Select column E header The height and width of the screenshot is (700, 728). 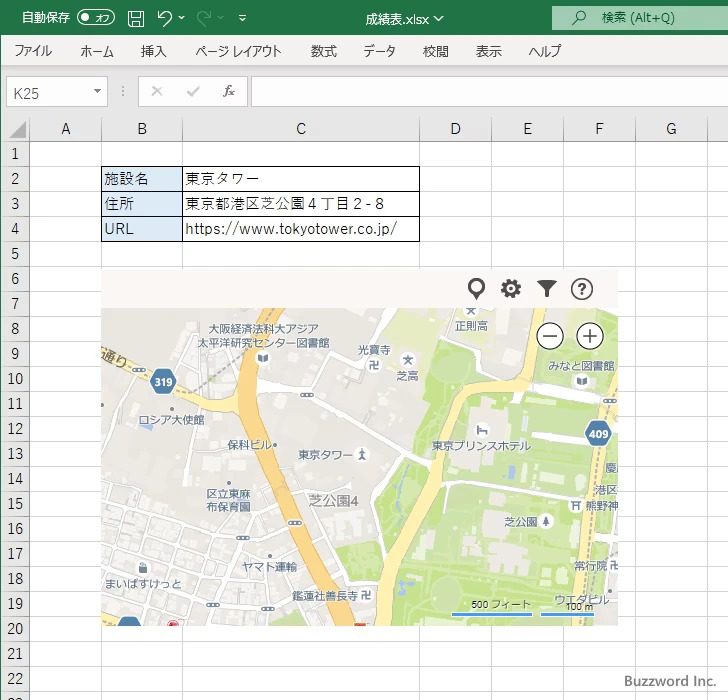click(527, 129)
